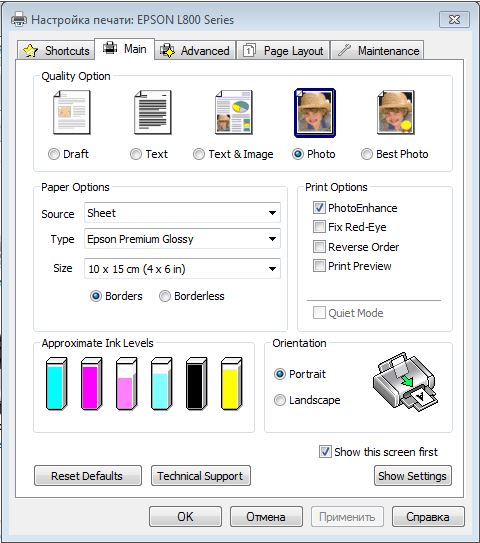Select the Borderless radio button

coord(165,296)
